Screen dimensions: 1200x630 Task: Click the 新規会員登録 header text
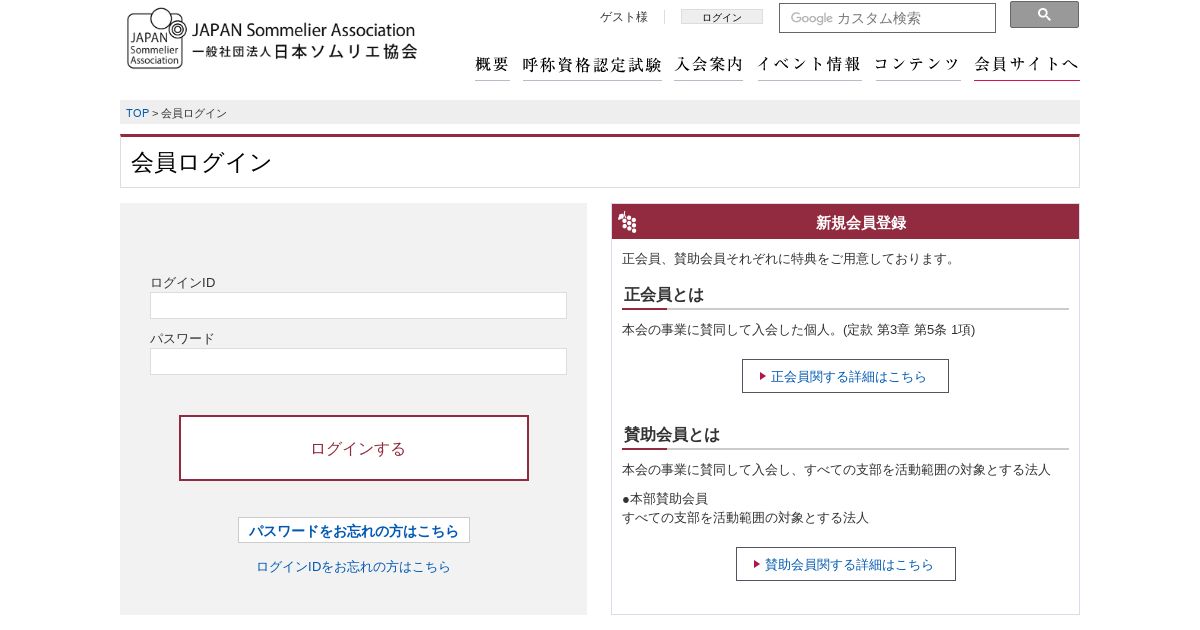click(861, 222)
